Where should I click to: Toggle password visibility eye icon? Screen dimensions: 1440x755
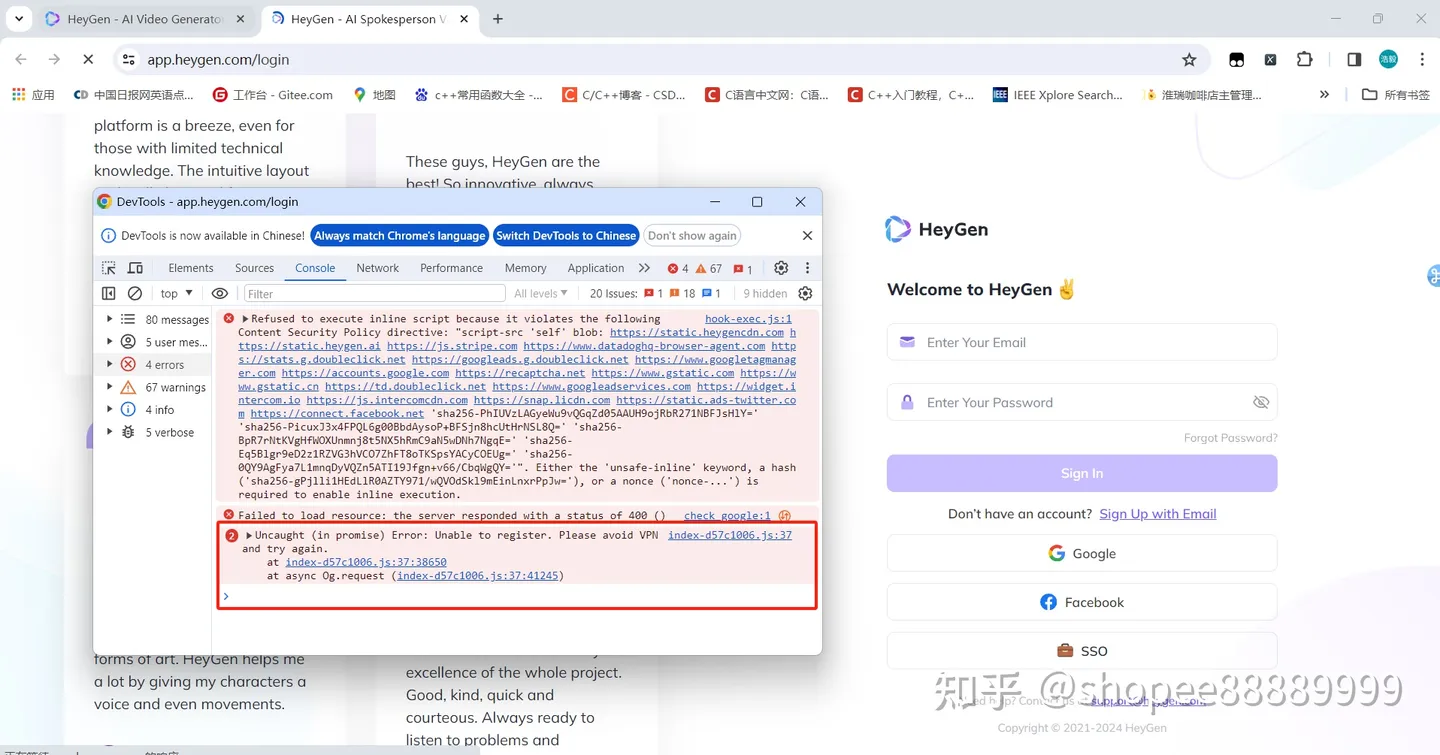(1261, 402)
